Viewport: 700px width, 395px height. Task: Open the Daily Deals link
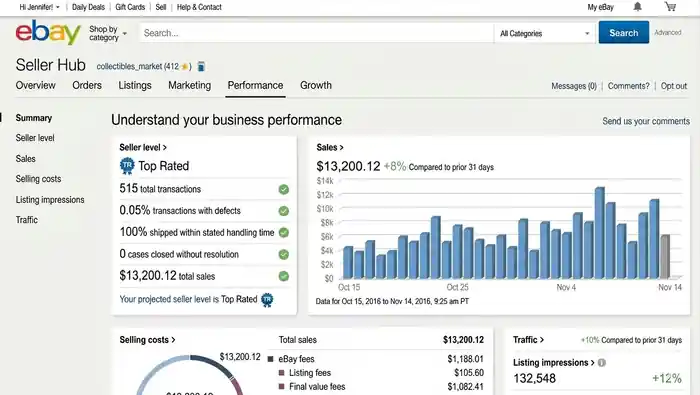(x=88, y=7)
